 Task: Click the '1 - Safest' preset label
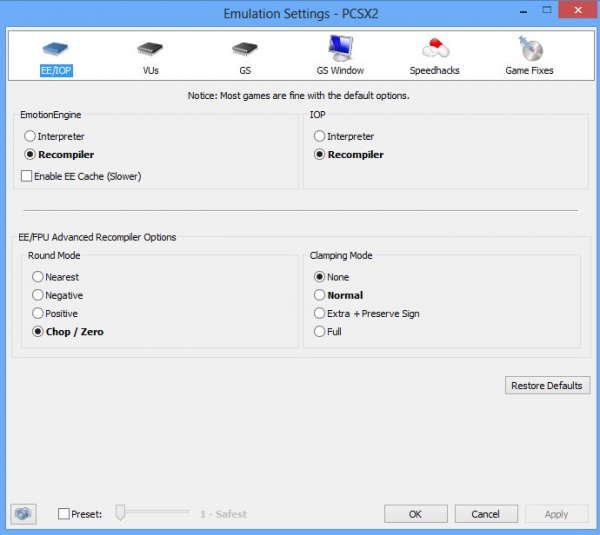pos(223,514)
